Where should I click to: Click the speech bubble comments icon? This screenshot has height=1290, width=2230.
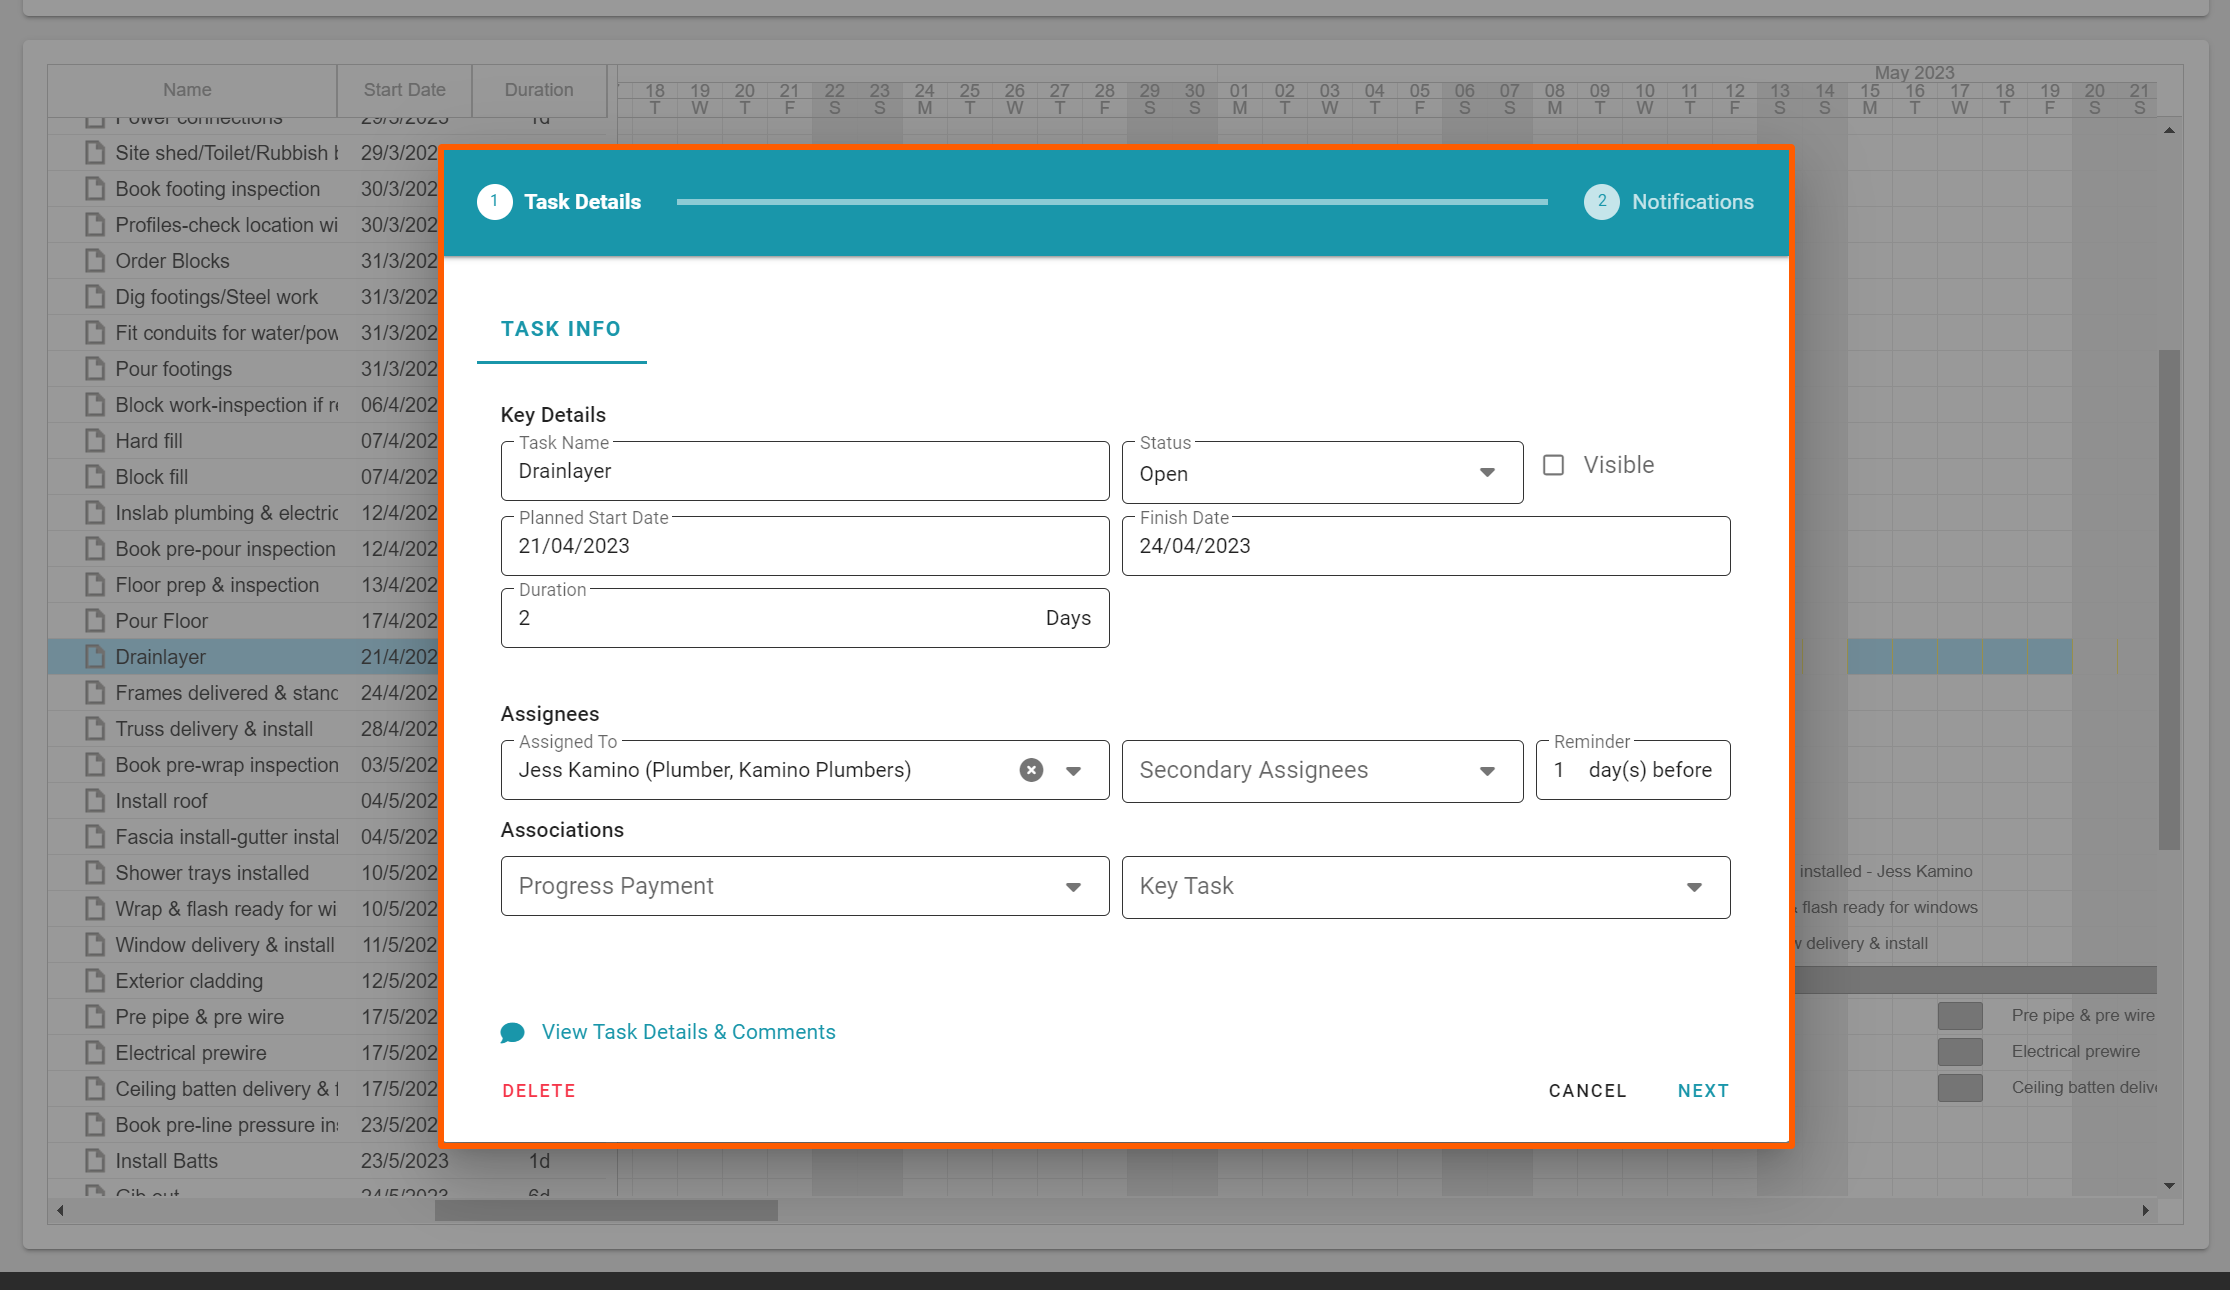pos(512,1033)
